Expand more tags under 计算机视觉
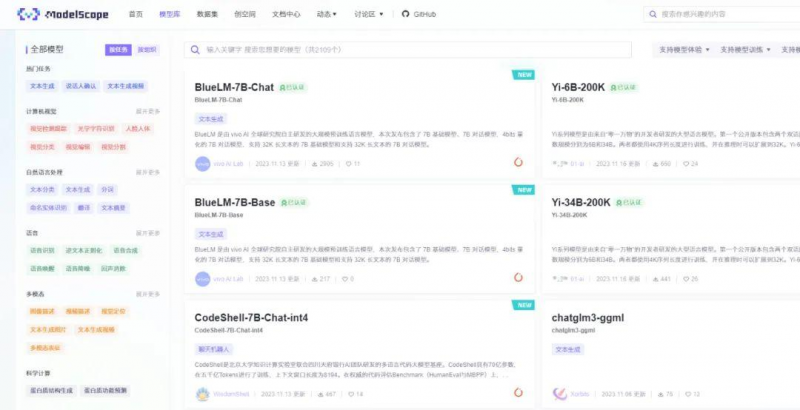The image size is (800, 410). [148, 111]
